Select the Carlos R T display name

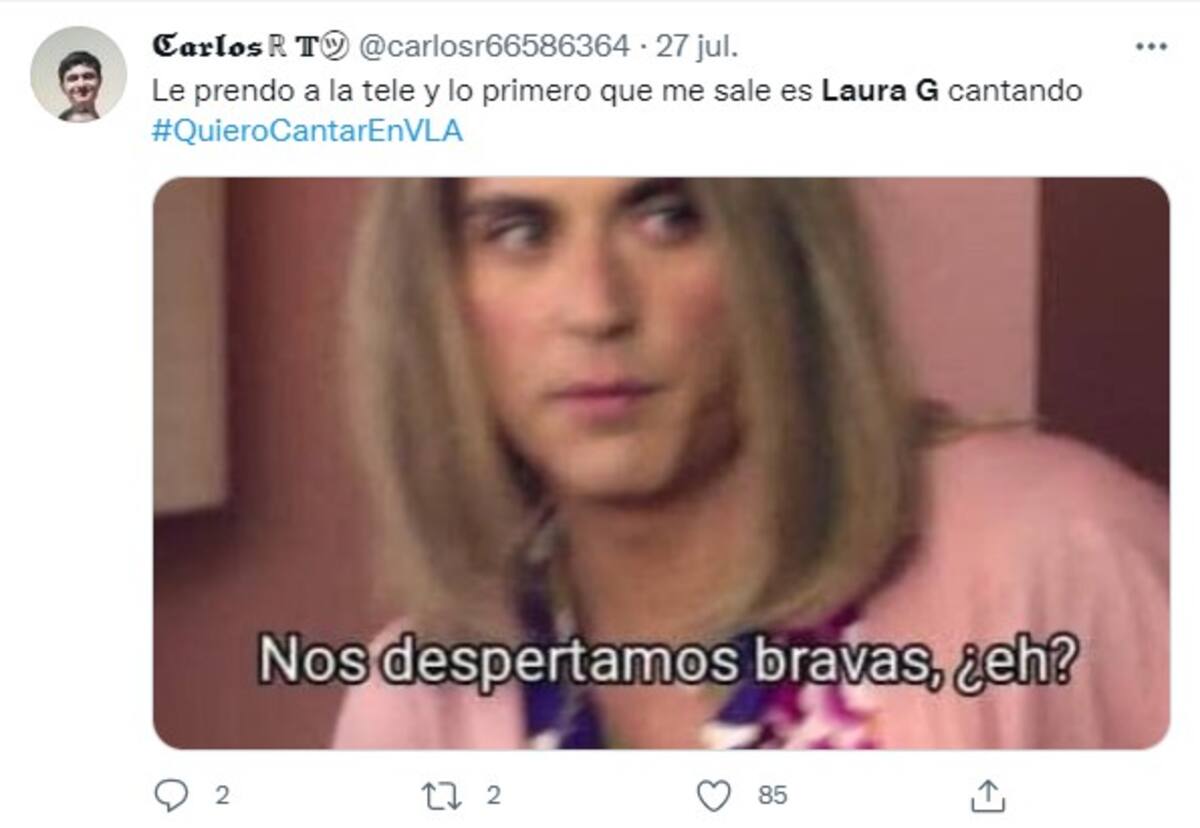[x=250, y=46]
